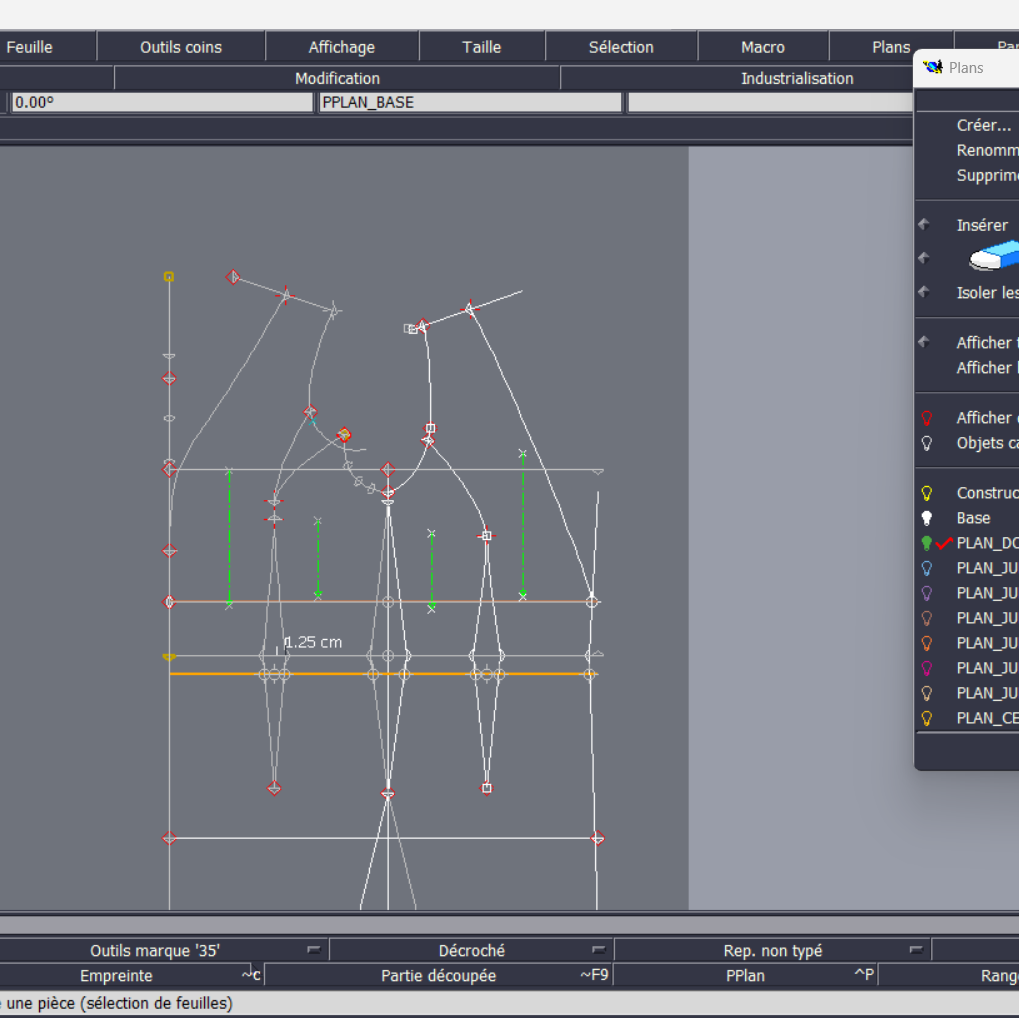
Task: Click the eraser icon in Plans panel
Action: [x=994, y=258]
